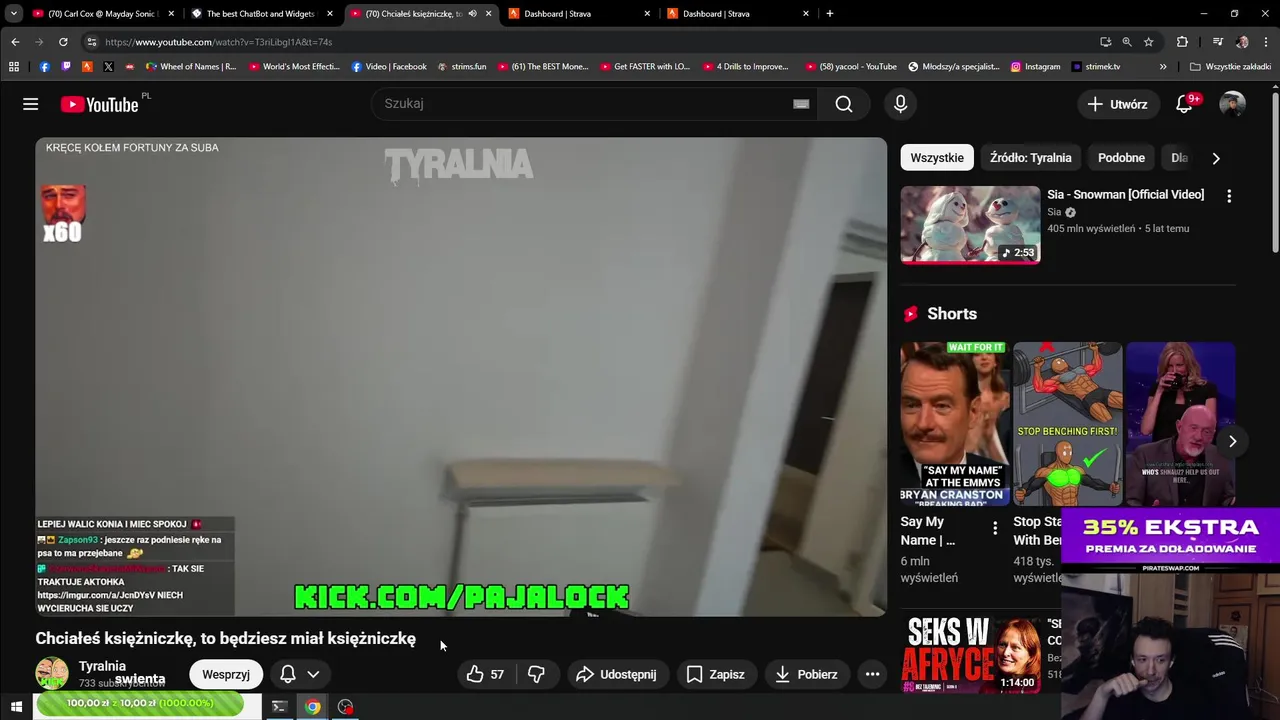Show more Shorts with the right arrow
Viewport: 1280px width, 720px height.
(1232, 441)
